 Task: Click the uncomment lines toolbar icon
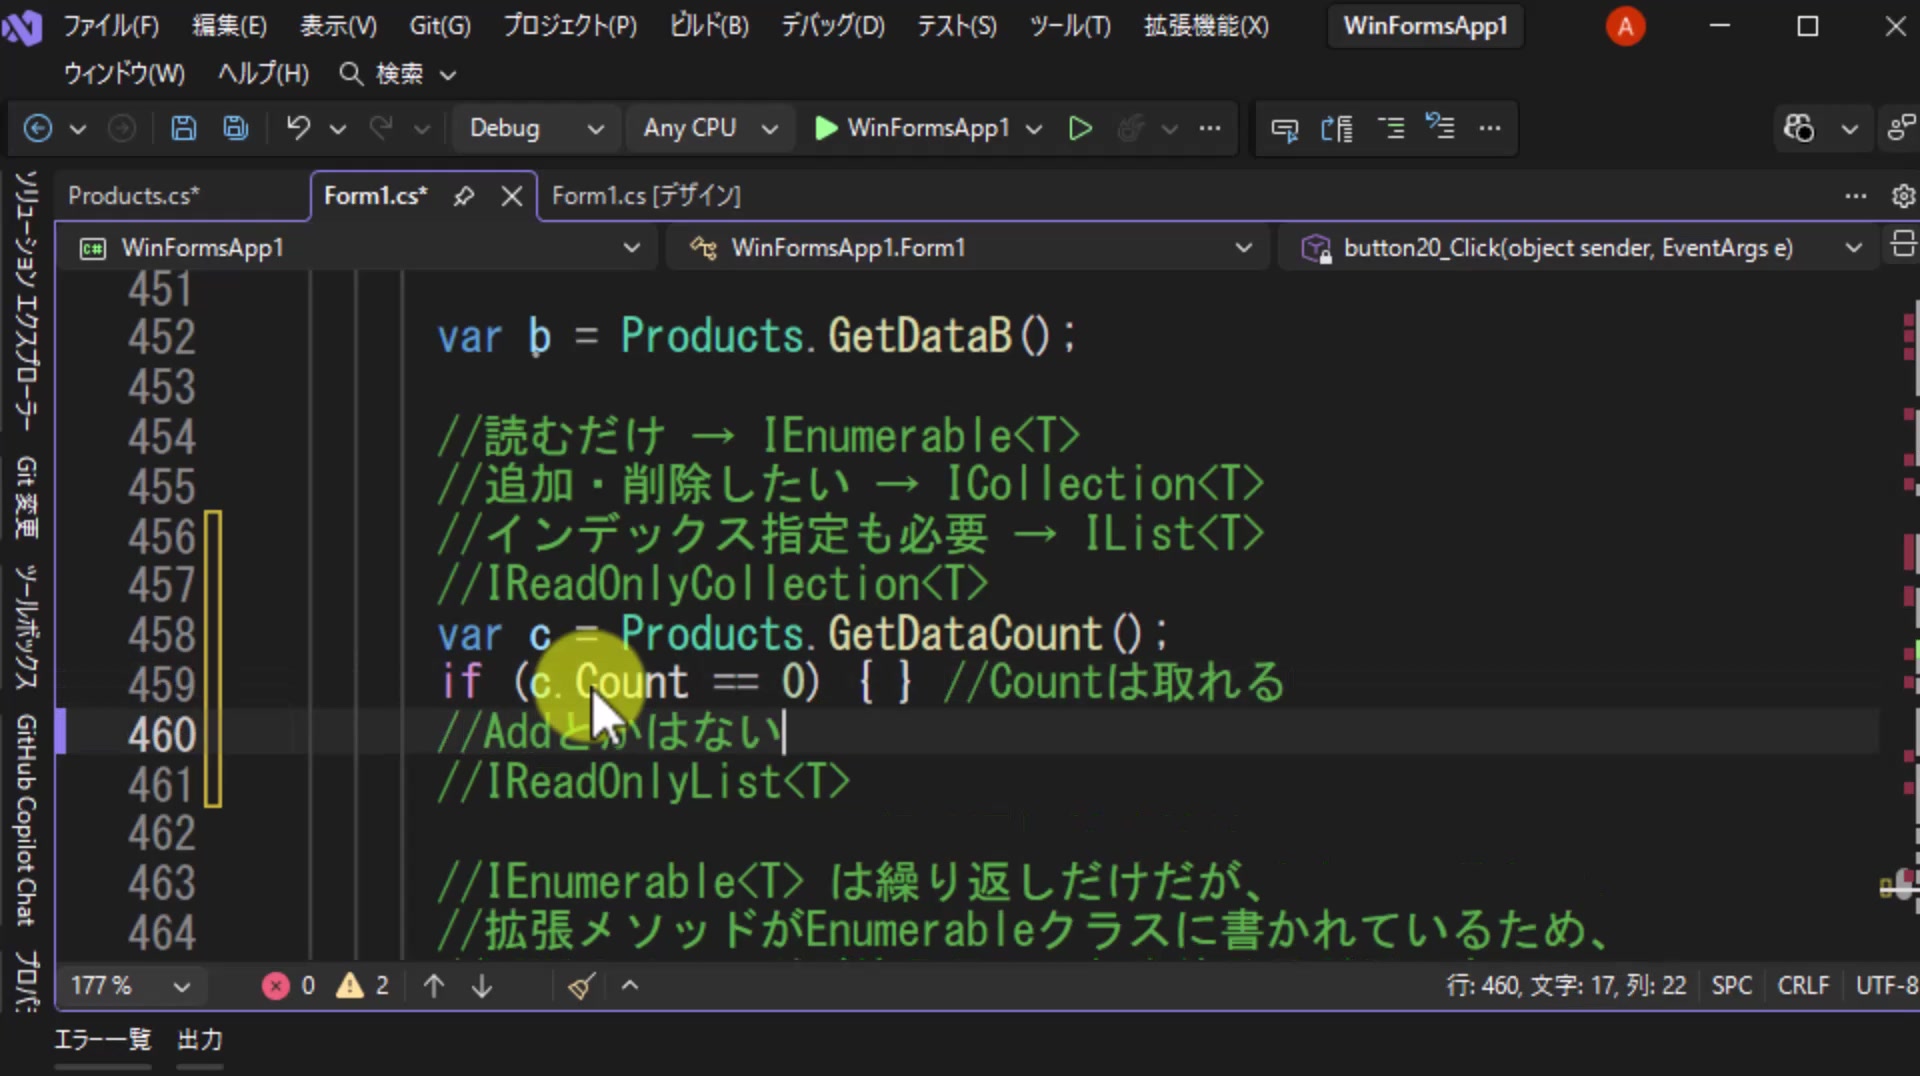(x=1440, y=127)
